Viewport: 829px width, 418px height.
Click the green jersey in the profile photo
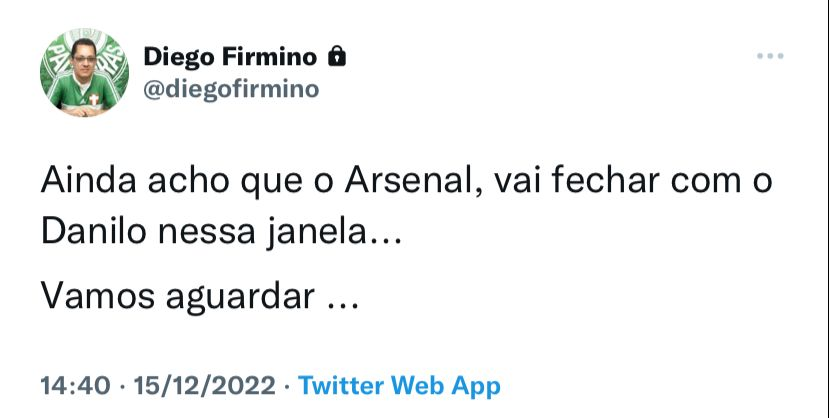(x=85, y=100)
